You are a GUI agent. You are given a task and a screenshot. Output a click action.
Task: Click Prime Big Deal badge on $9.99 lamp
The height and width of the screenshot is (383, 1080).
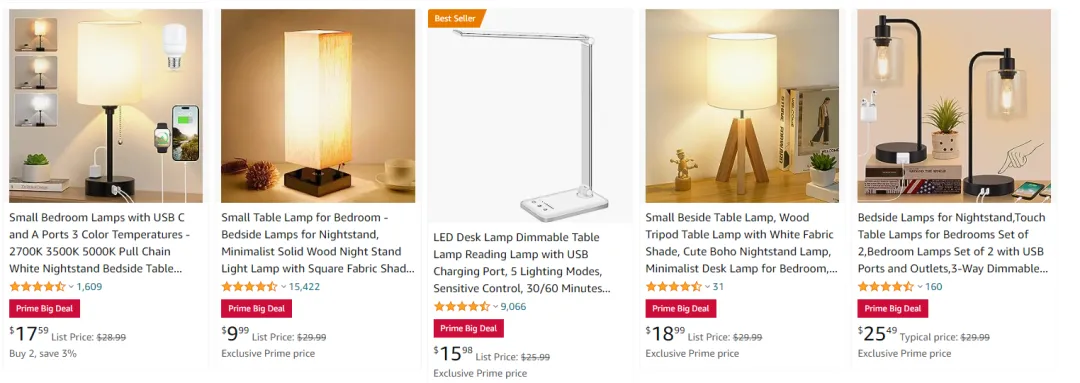(x=256, y=309)
